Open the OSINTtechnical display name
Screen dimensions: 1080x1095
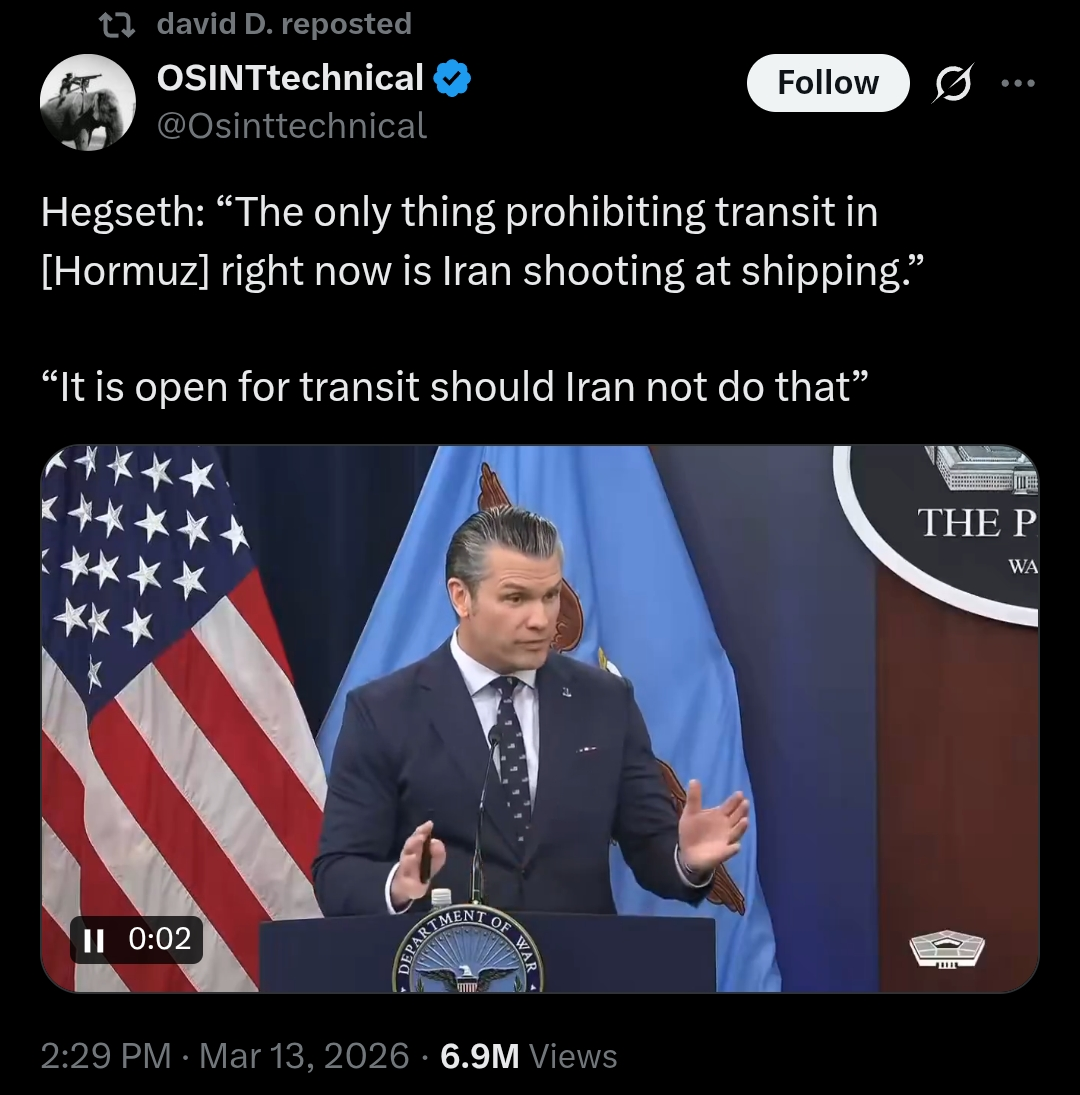(290, 78)
